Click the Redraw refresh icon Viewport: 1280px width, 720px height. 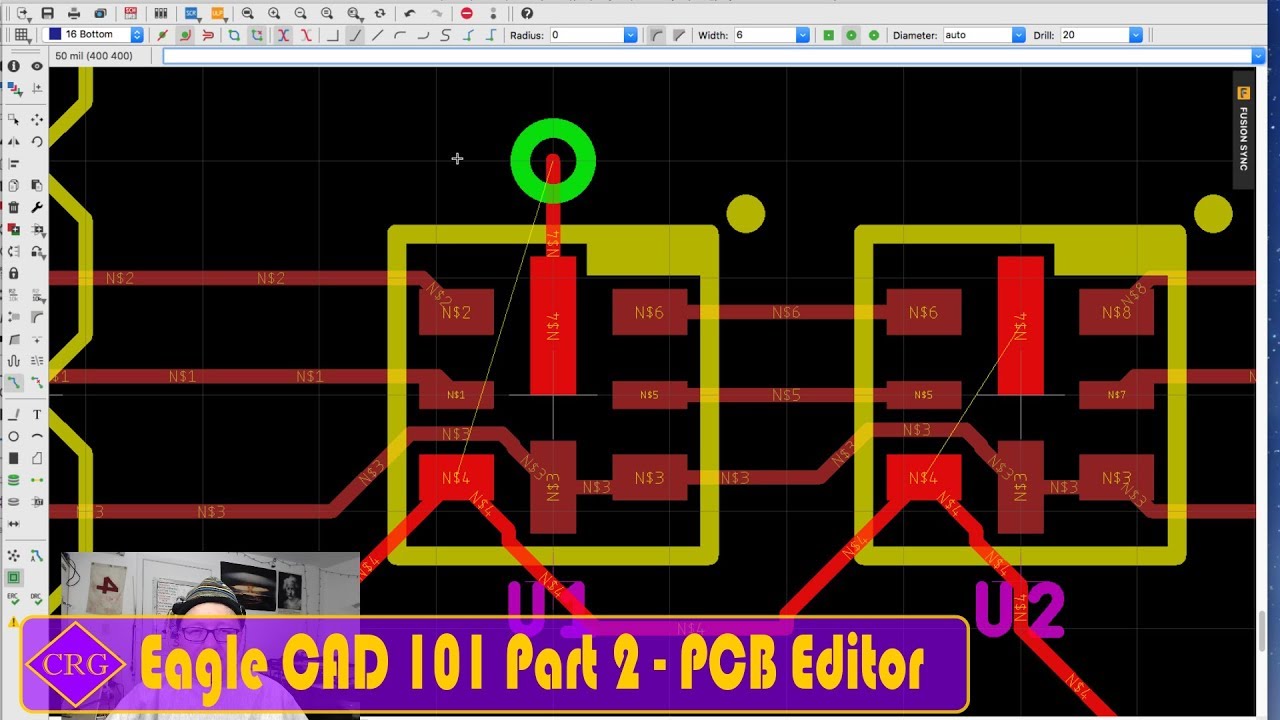(x=379, y=13)
